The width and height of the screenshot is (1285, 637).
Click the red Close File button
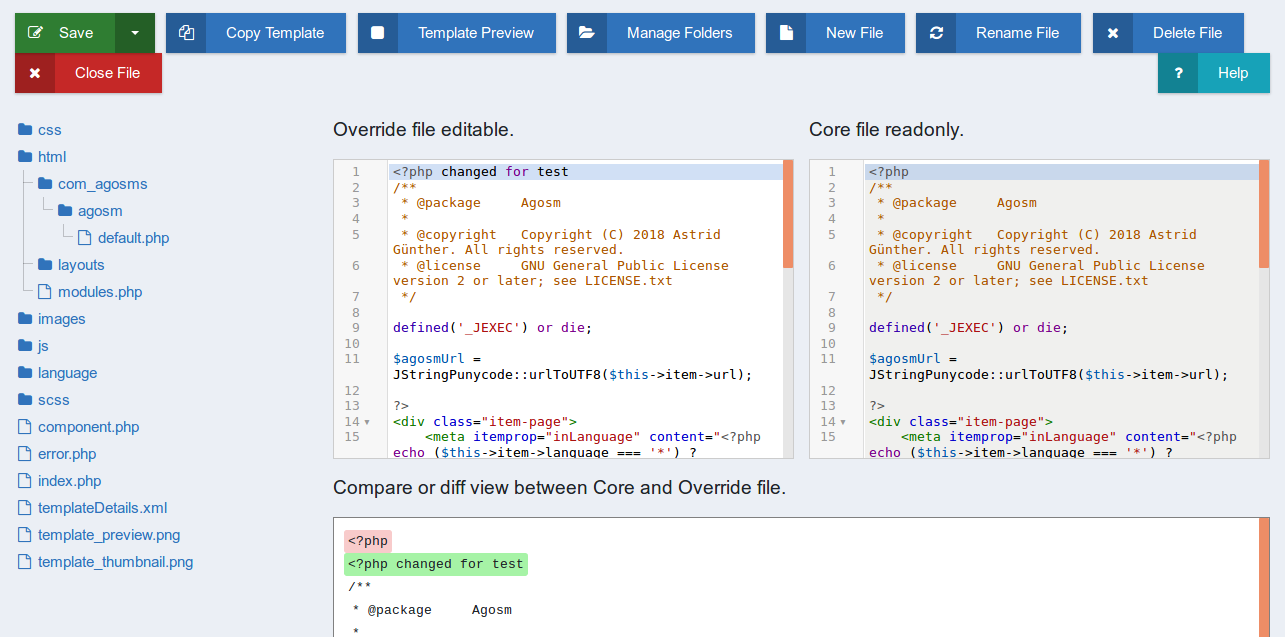coord(88,73)
